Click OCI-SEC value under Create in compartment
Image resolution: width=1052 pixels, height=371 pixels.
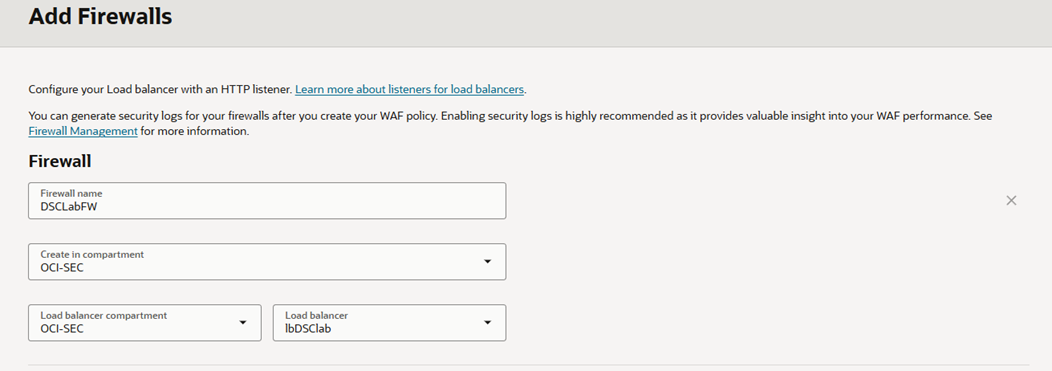point(62,268)
